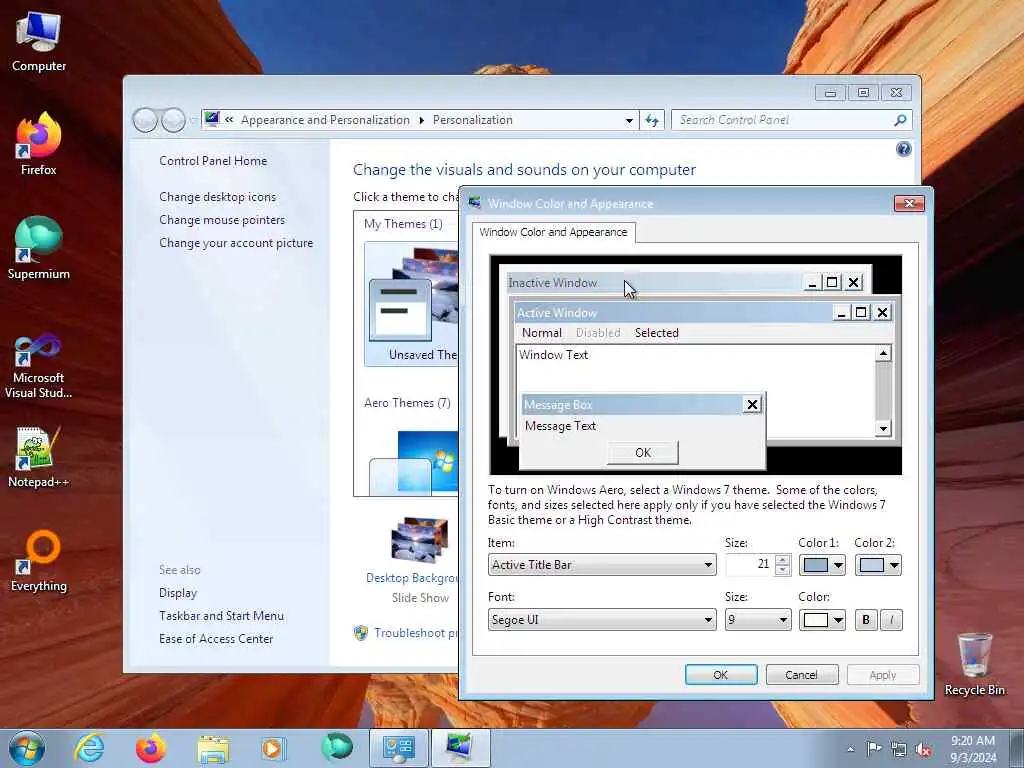Switch to the Personalization taskbar button
The width and height of the screenshot is (1024, 768).
click(460, 748)
